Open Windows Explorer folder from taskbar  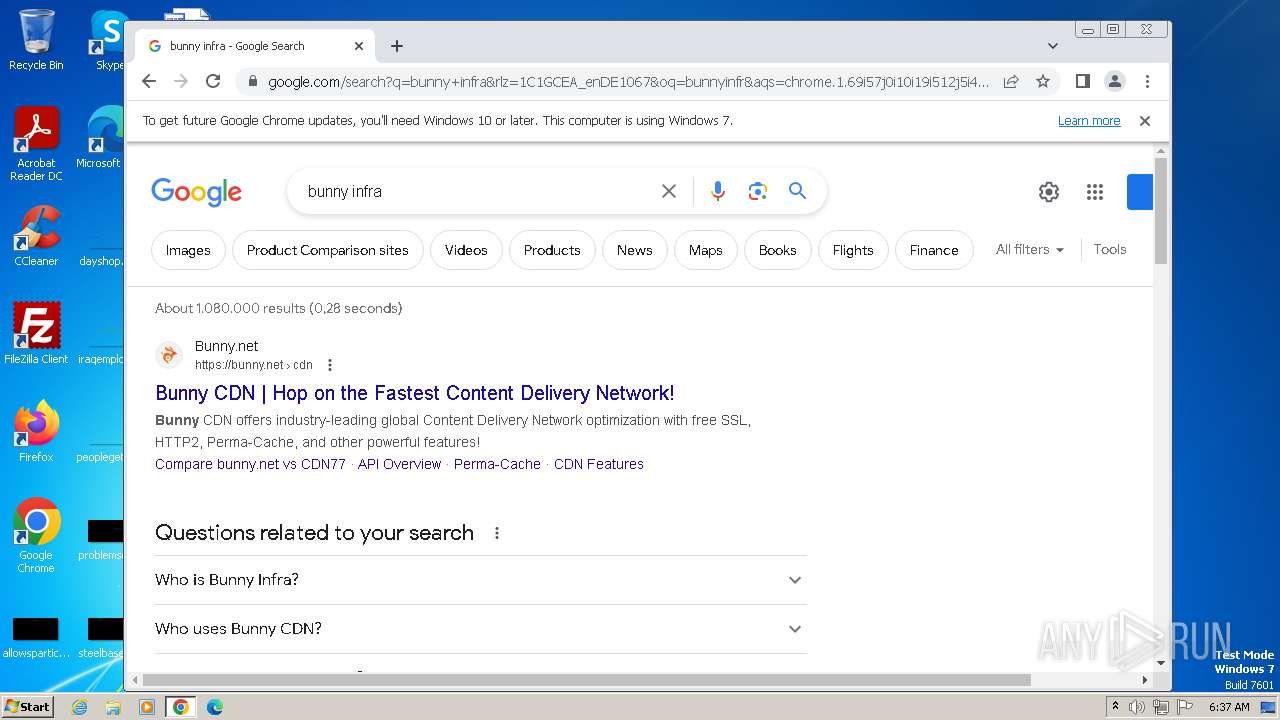[113, 707]
